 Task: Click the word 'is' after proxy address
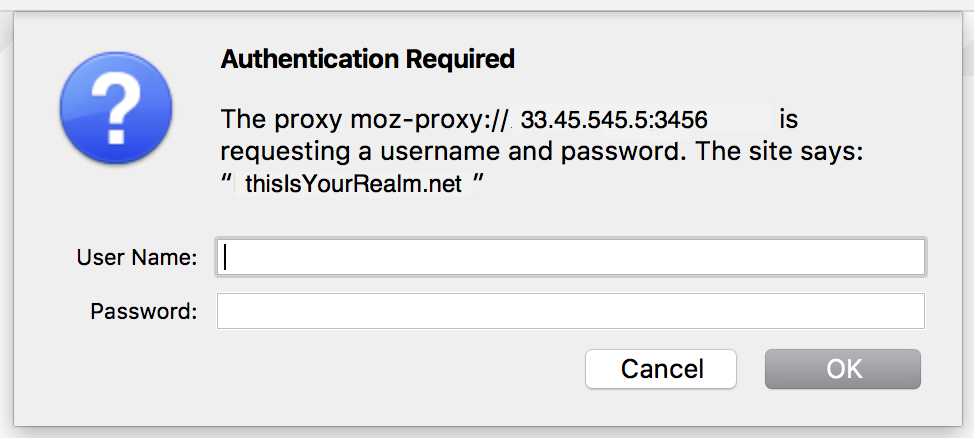coord(788,119)
